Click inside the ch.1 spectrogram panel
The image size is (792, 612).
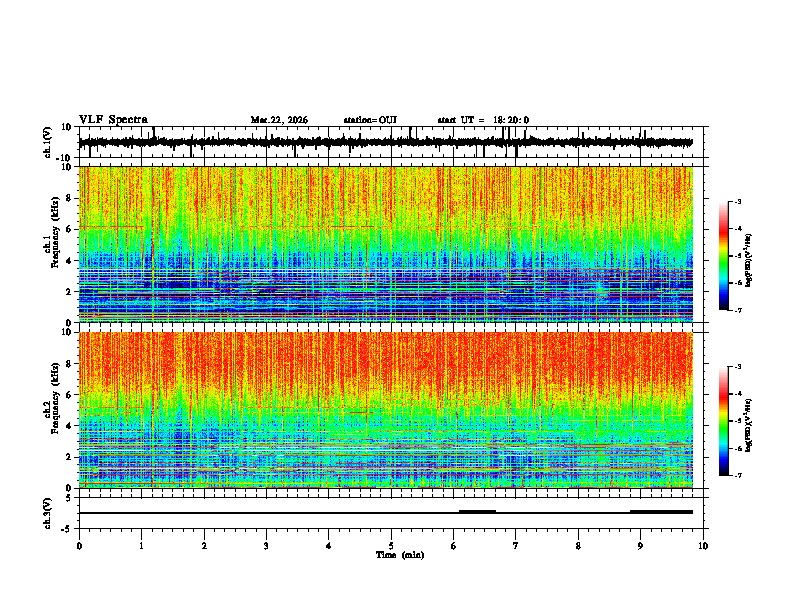(x=385, y=244)
